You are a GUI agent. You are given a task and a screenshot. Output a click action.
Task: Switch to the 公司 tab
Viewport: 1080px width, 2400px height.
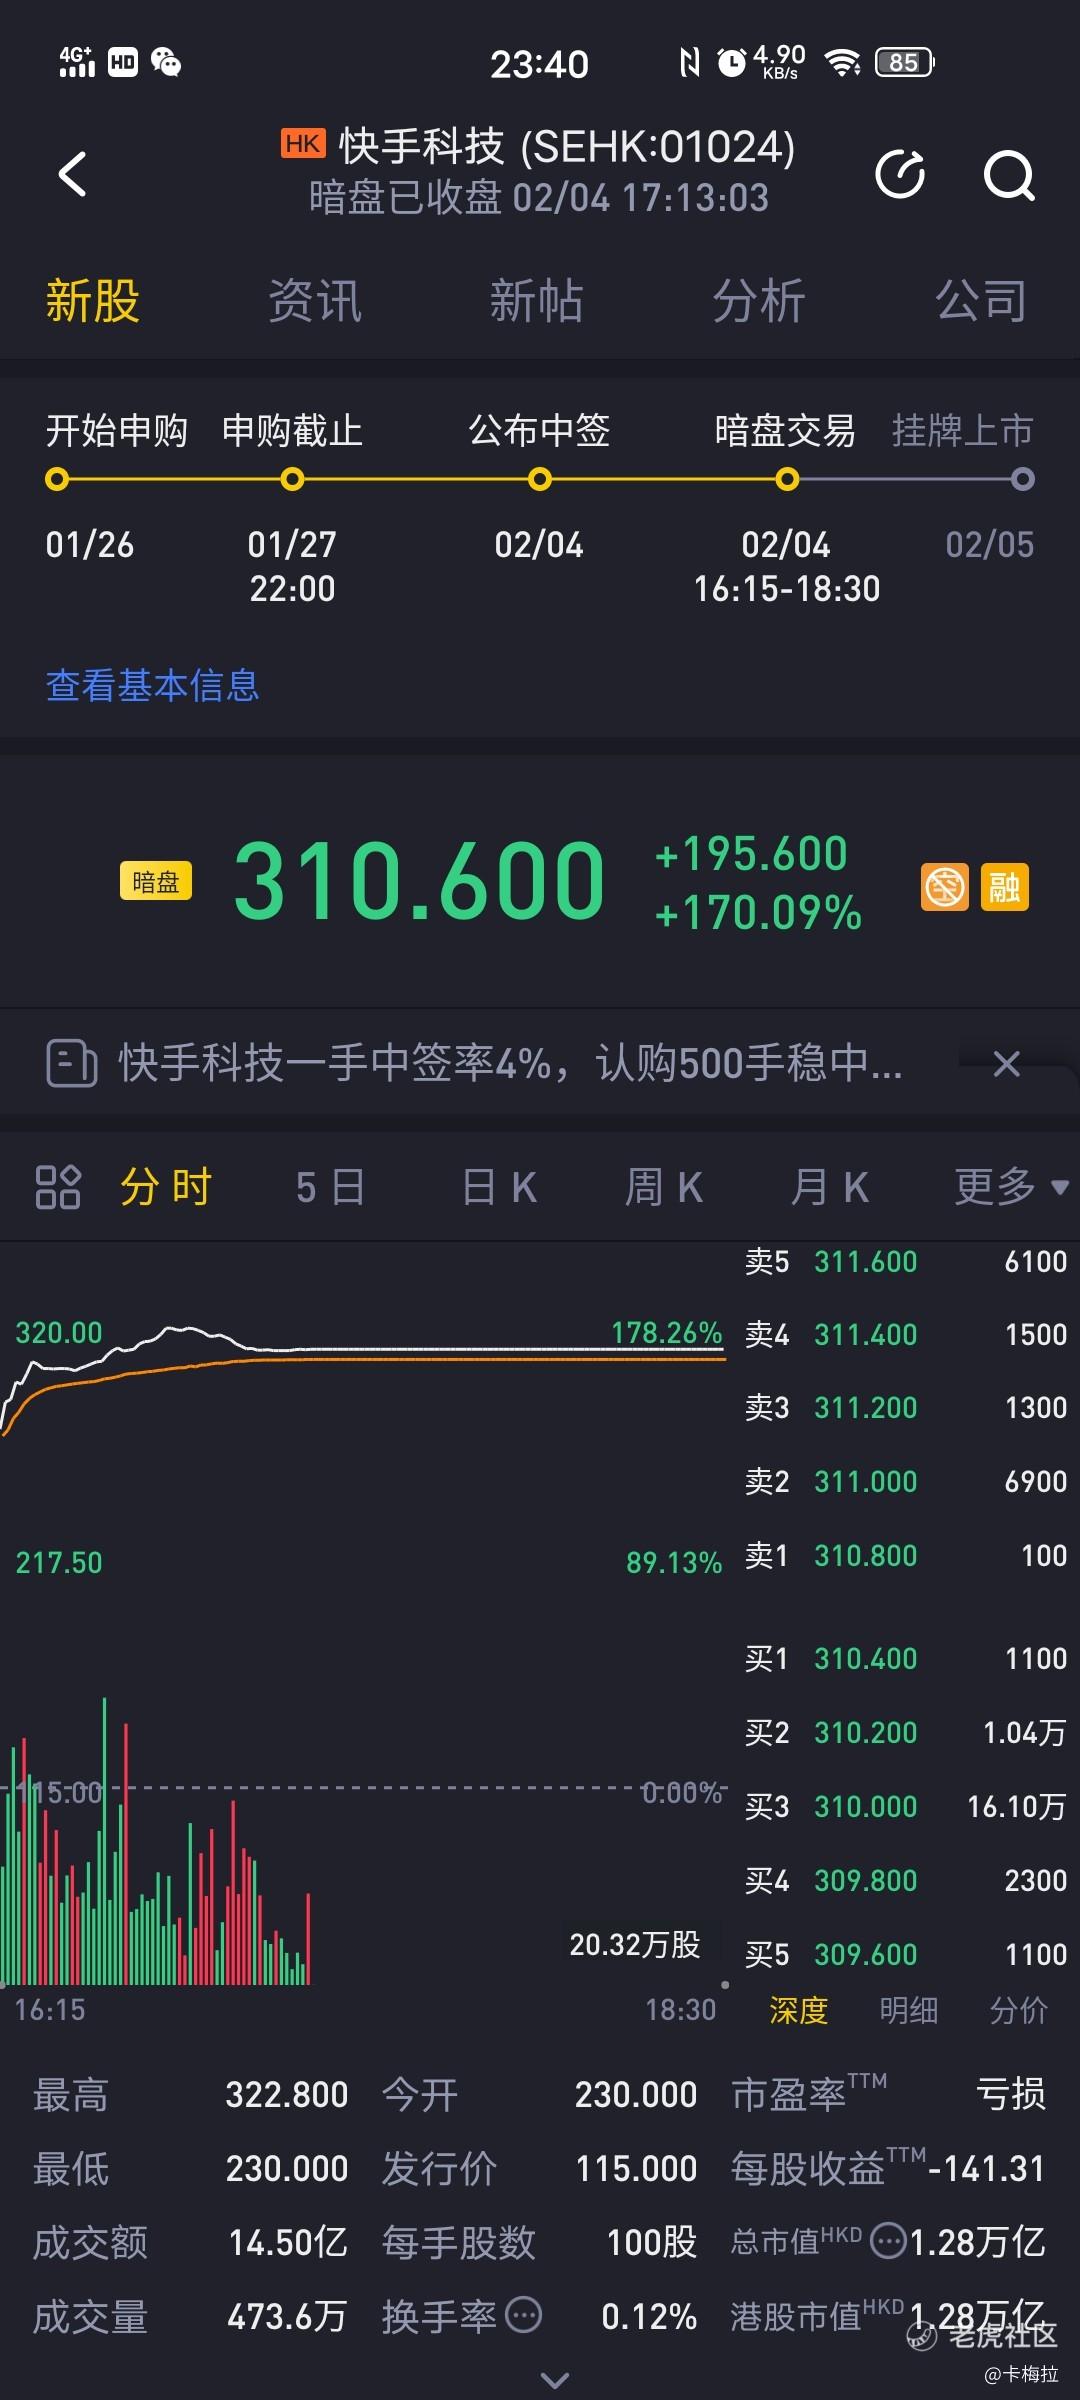pos(981,301)
